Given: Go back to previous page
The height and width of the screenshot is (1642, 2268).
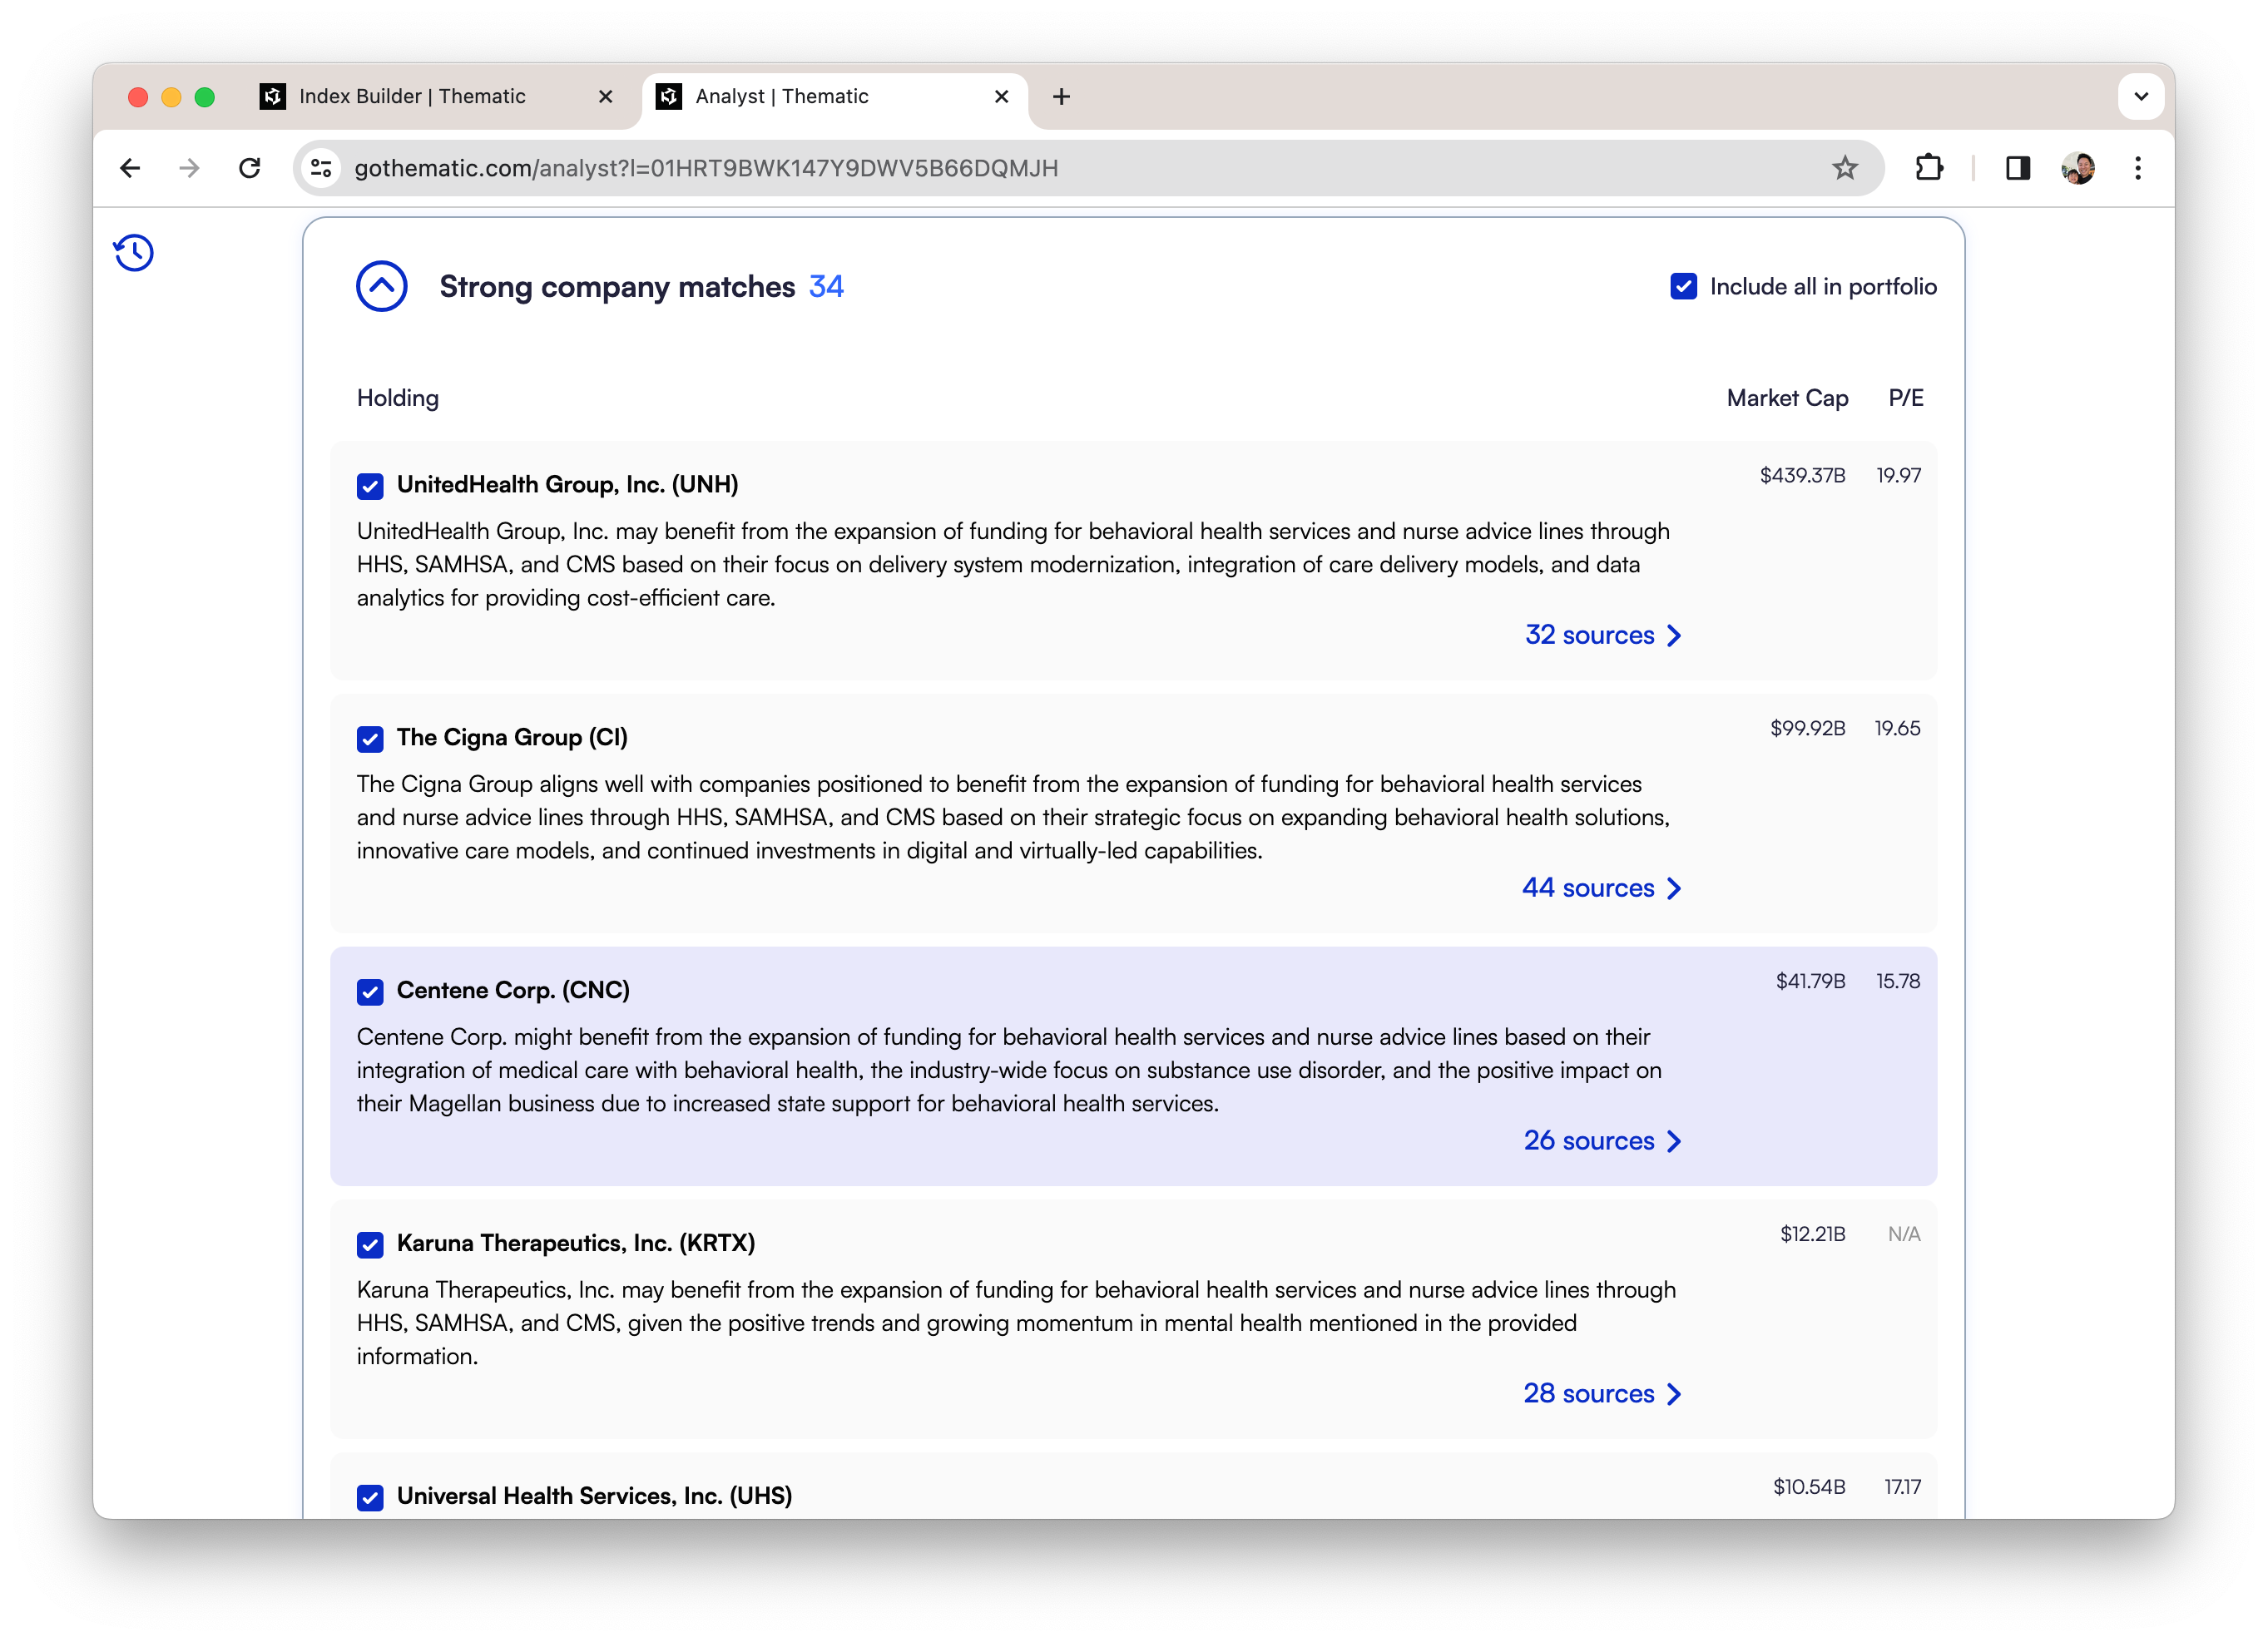Looking at the screenshot, I should [130, 168].
